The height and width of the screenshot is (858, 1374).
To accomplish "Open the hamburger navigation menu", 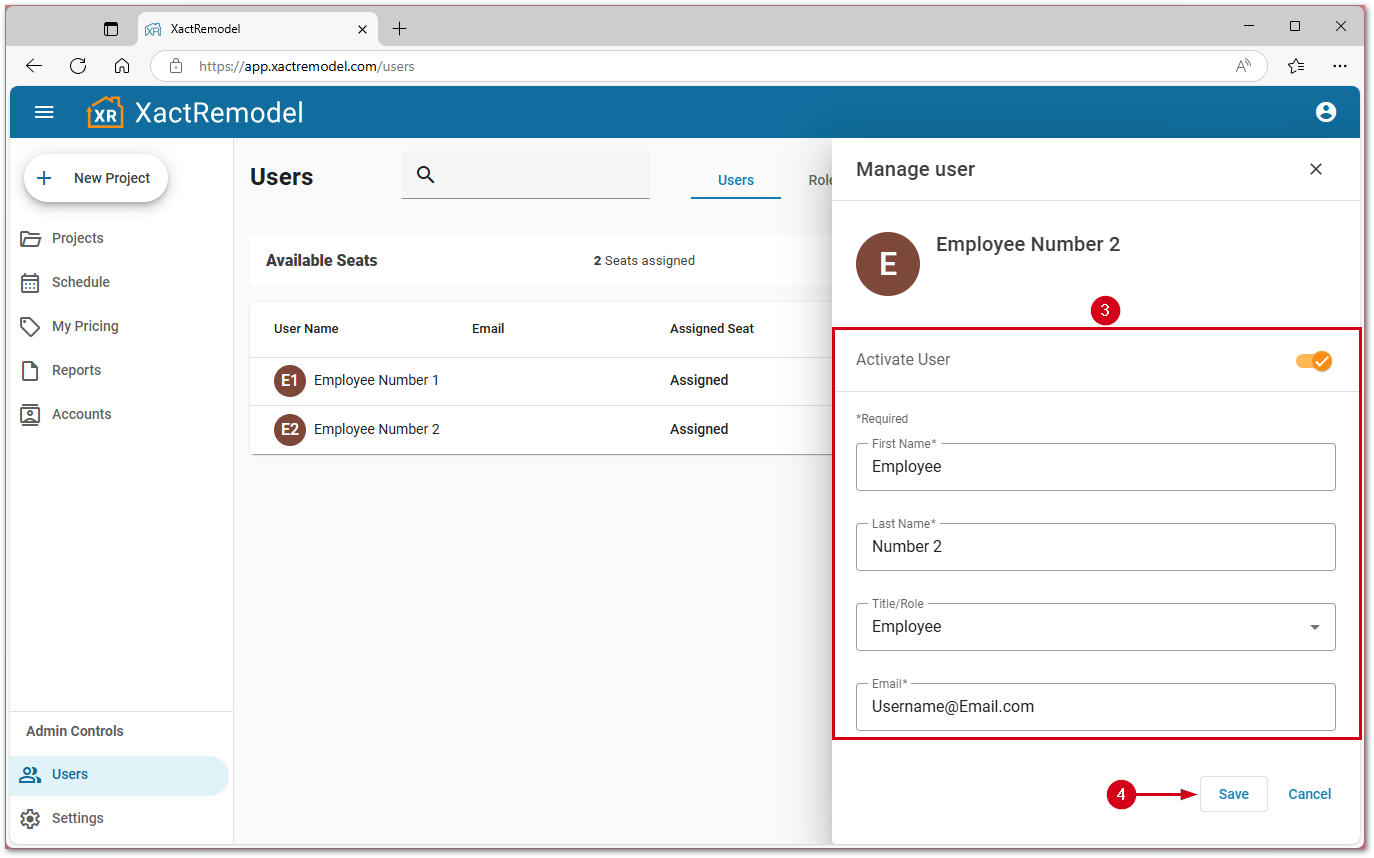I will (44, 112).
